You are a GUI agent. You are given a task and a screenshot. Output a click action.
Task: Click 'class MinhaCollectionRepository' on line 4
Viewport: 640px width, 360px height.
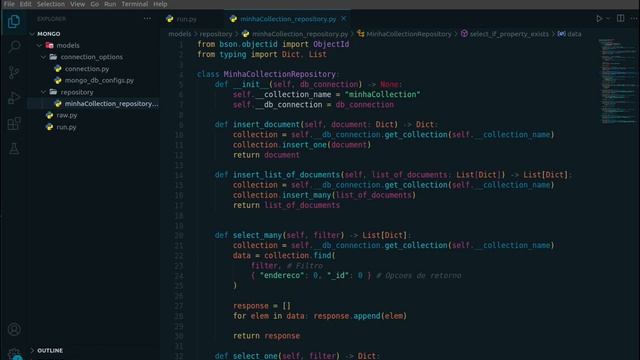268,74
